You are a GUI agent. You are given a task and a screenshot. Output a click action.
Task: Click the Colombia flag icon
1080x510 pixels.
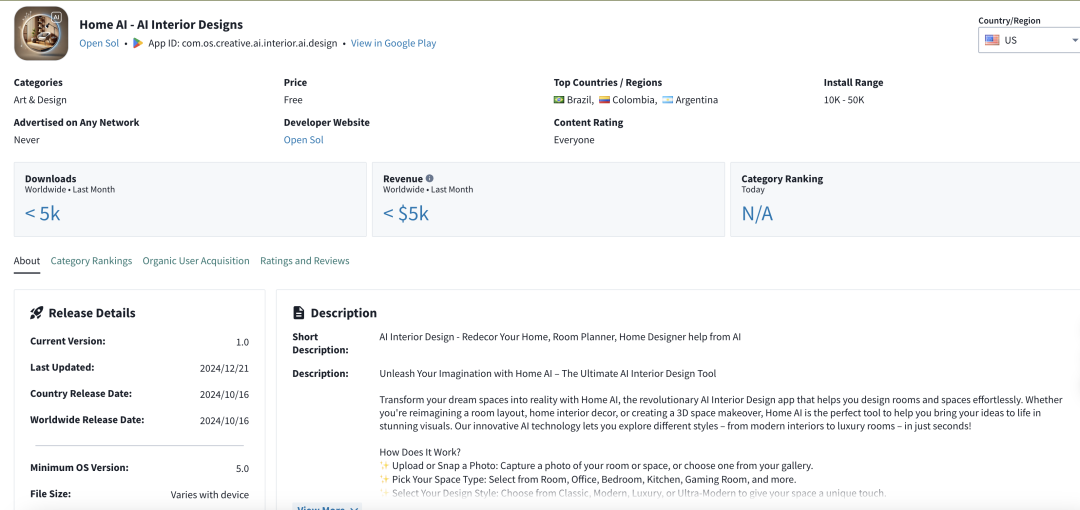[605, 100]
